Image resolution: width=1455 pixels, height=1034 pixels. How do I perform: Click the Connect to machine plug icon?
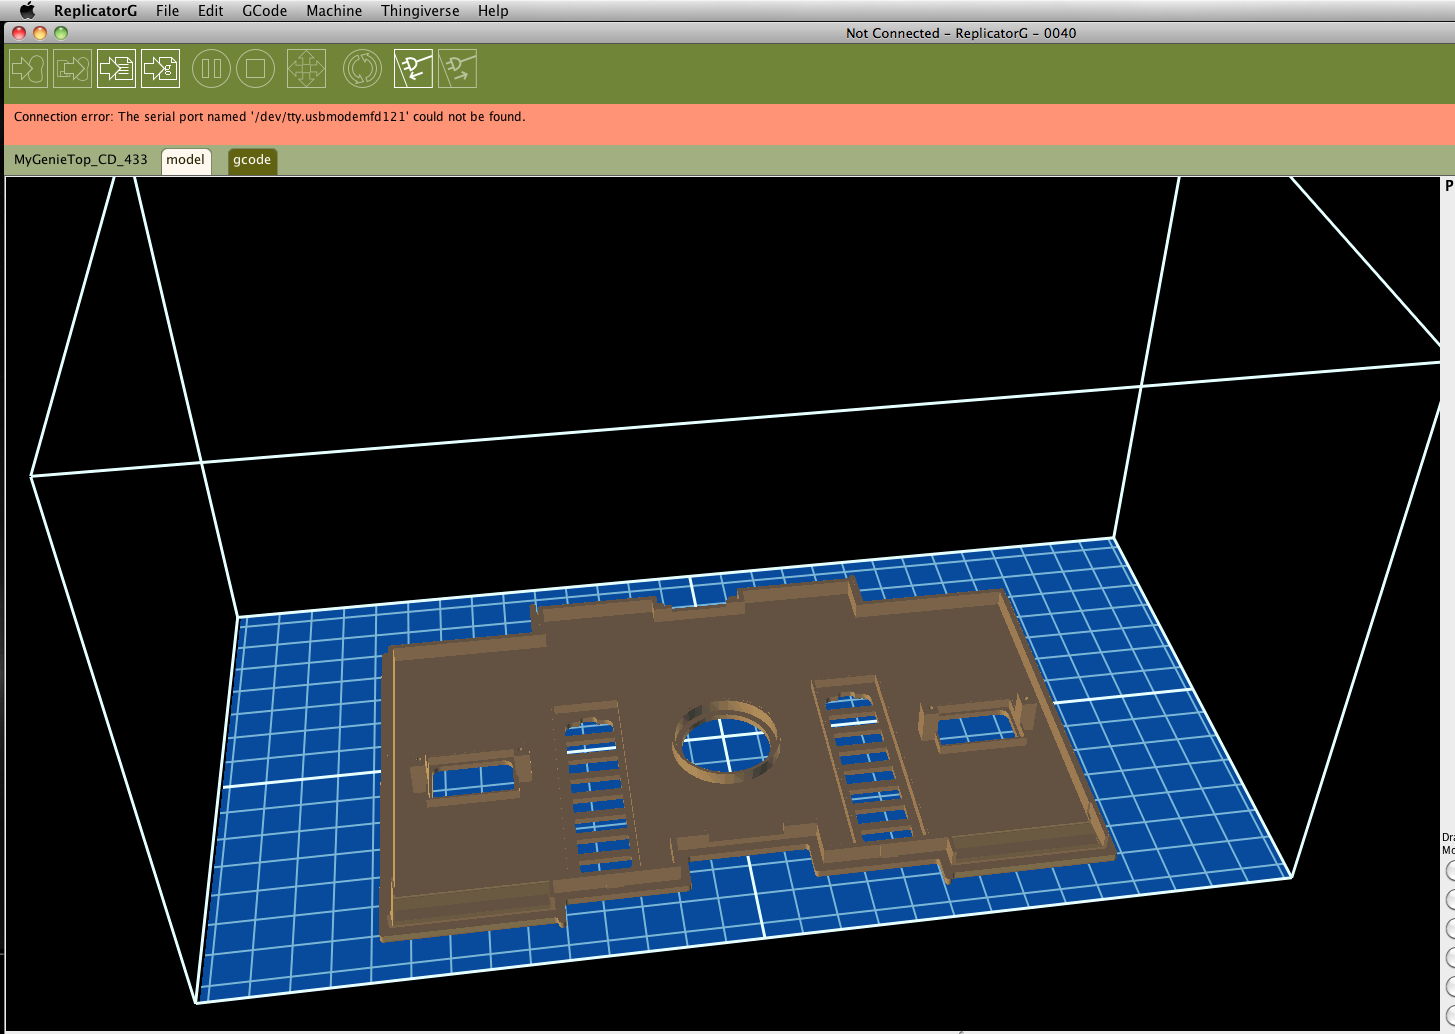[413, 69]
